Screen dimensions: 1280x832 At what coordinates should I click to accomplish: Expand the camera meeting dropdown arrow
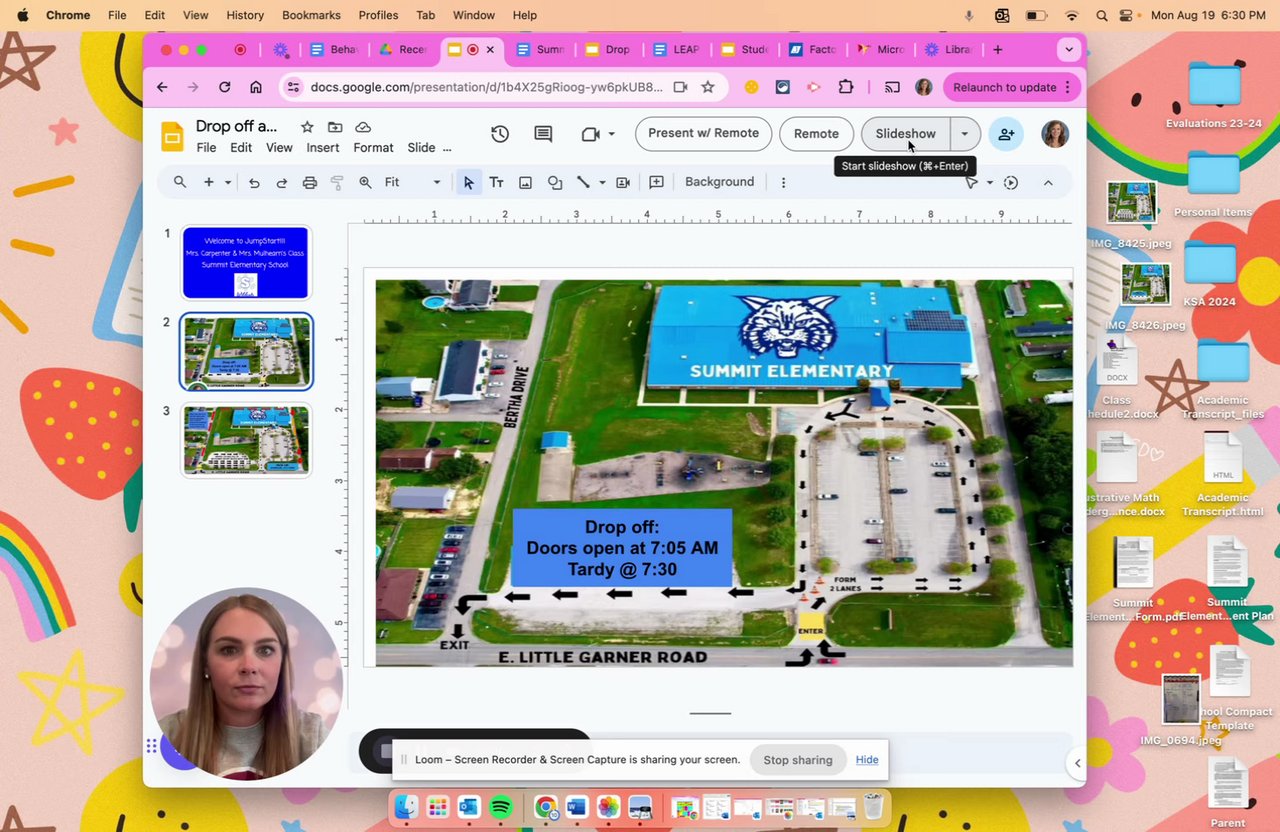(x=611, y=134)
